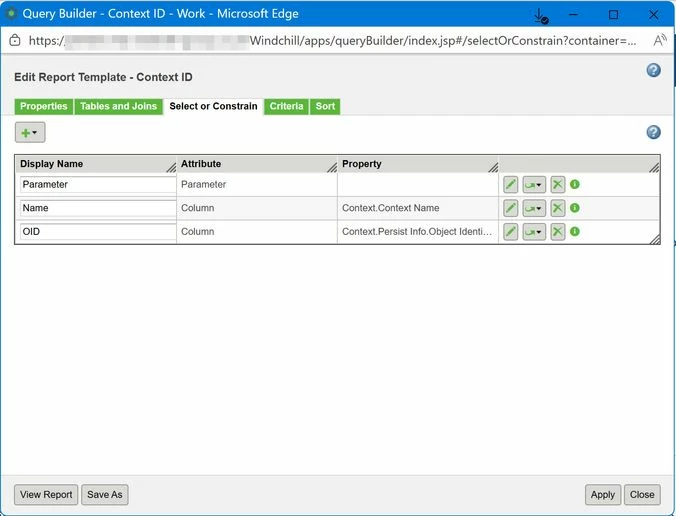Screen dimensions: 676x516
Task: Switch to the Tables and Joins tab
Action: tap(119, 106)
